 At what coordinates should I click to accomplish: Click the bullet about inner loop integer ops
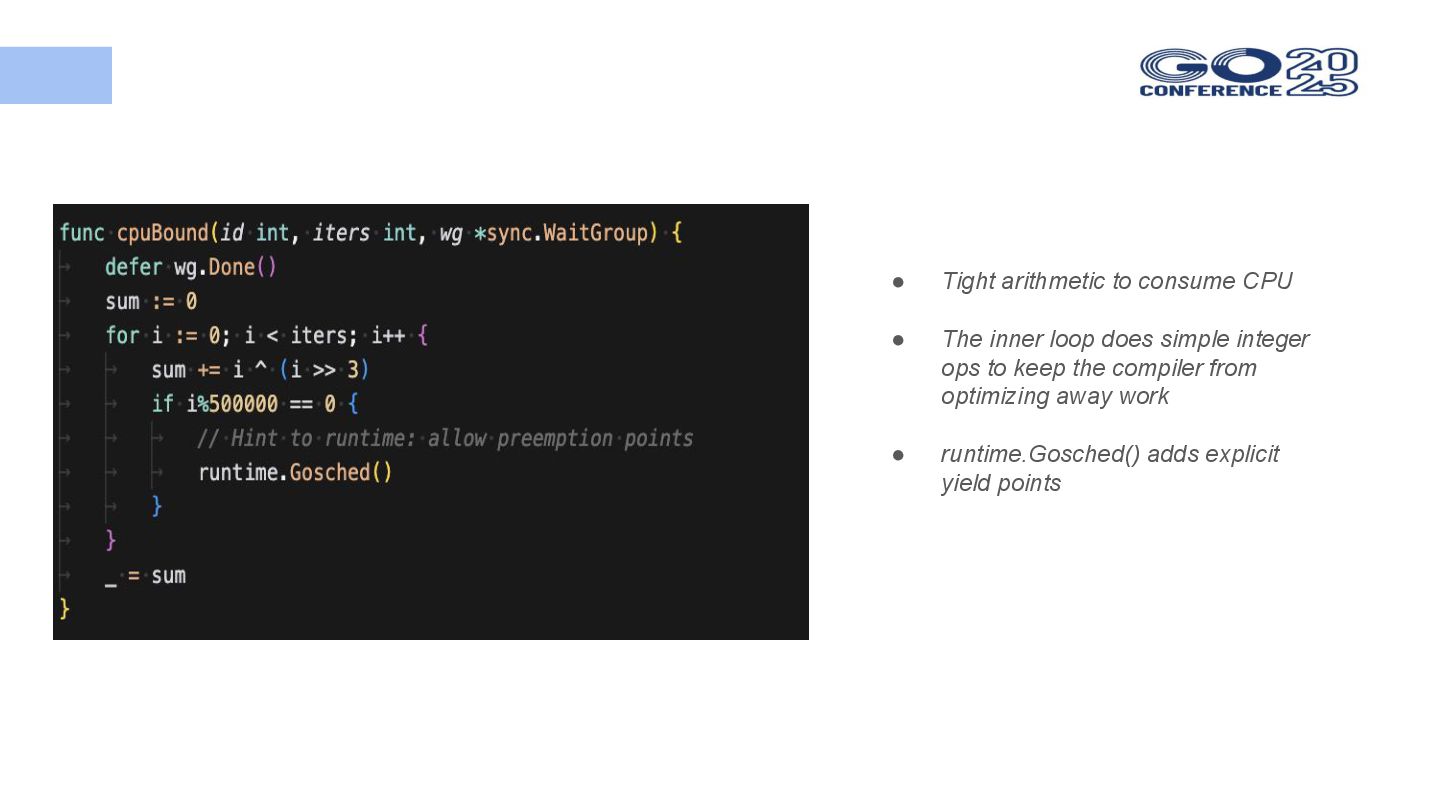coord(1125,367)
